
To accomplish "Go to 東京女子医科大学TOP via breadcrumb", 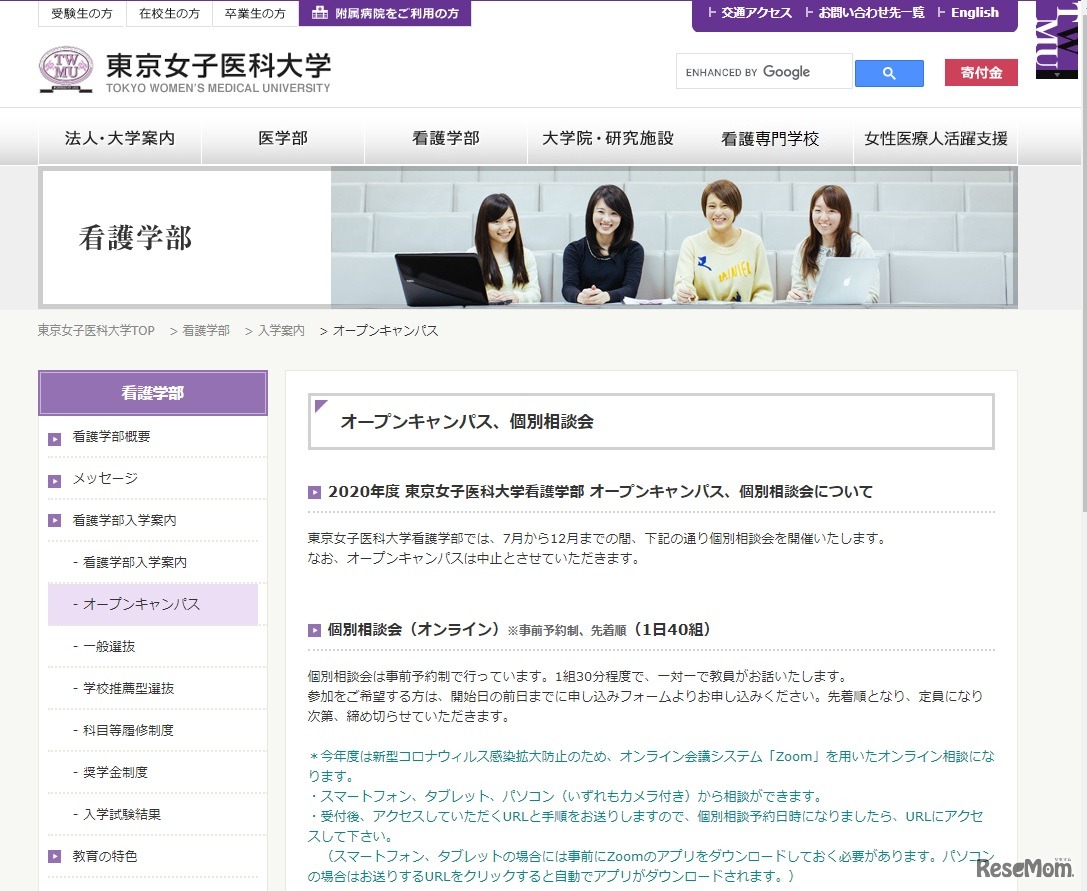I will pyautogui.click(x=95, y=330).
